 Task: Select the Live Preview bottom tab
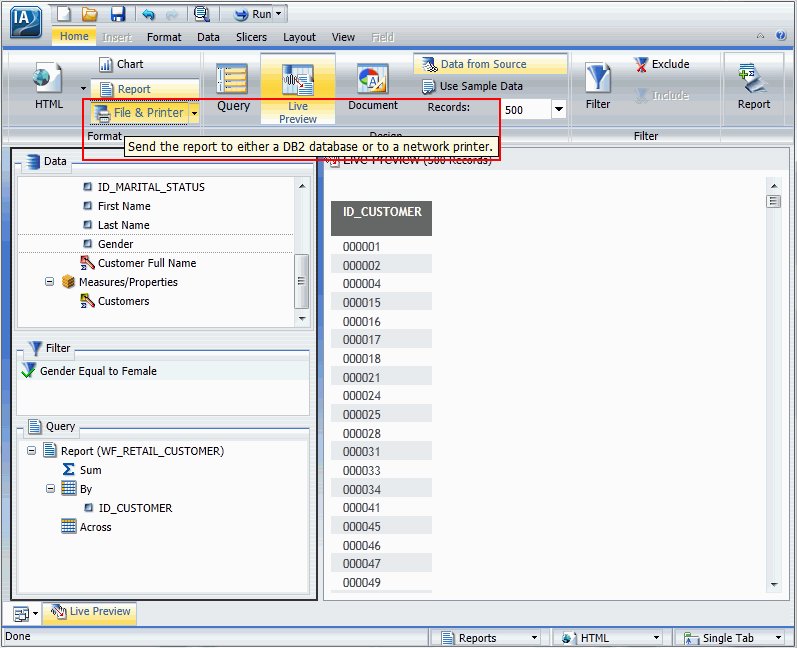point(90,611)
